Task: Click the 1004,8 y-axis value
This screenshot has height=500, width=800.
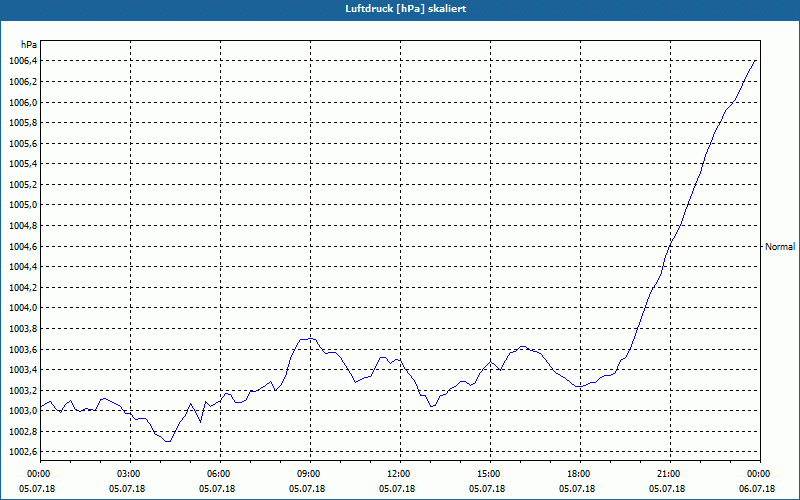Action: pos(23,226)
